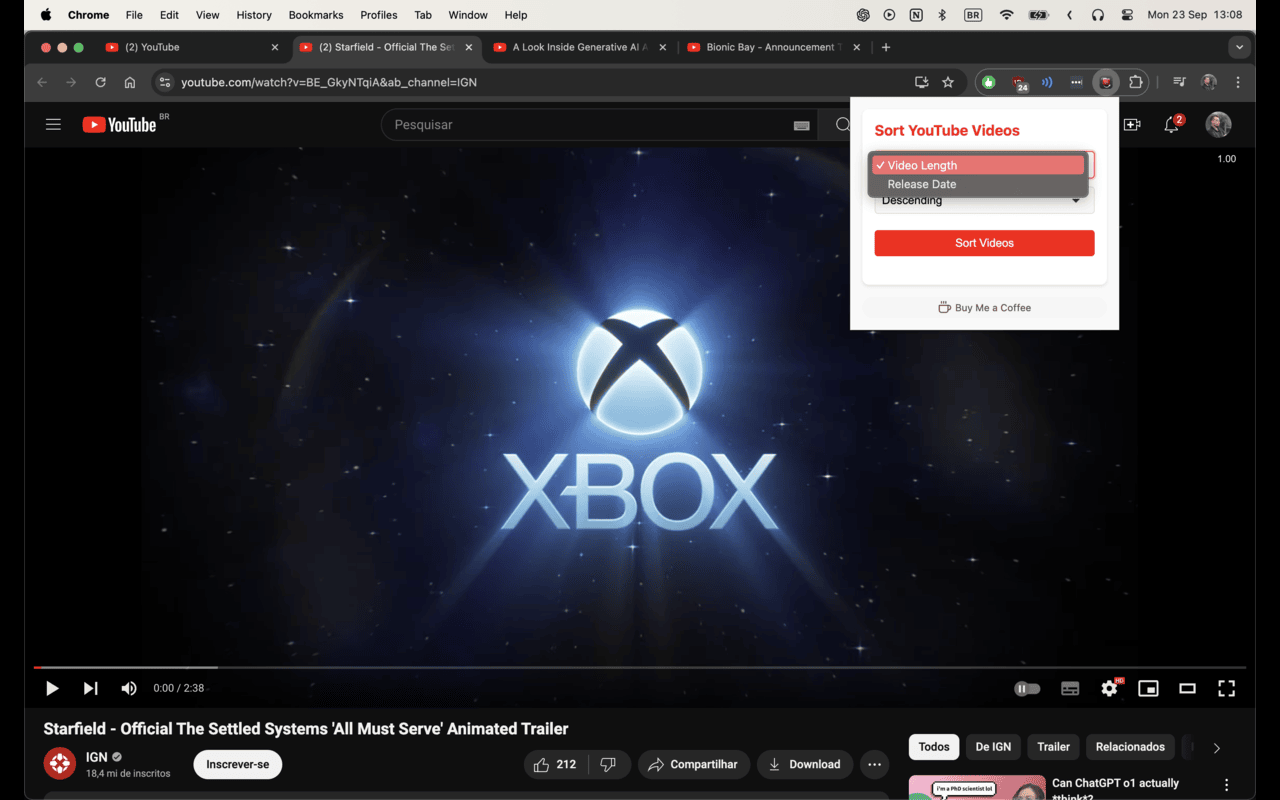Switch to theater mode

(1187, 688)
